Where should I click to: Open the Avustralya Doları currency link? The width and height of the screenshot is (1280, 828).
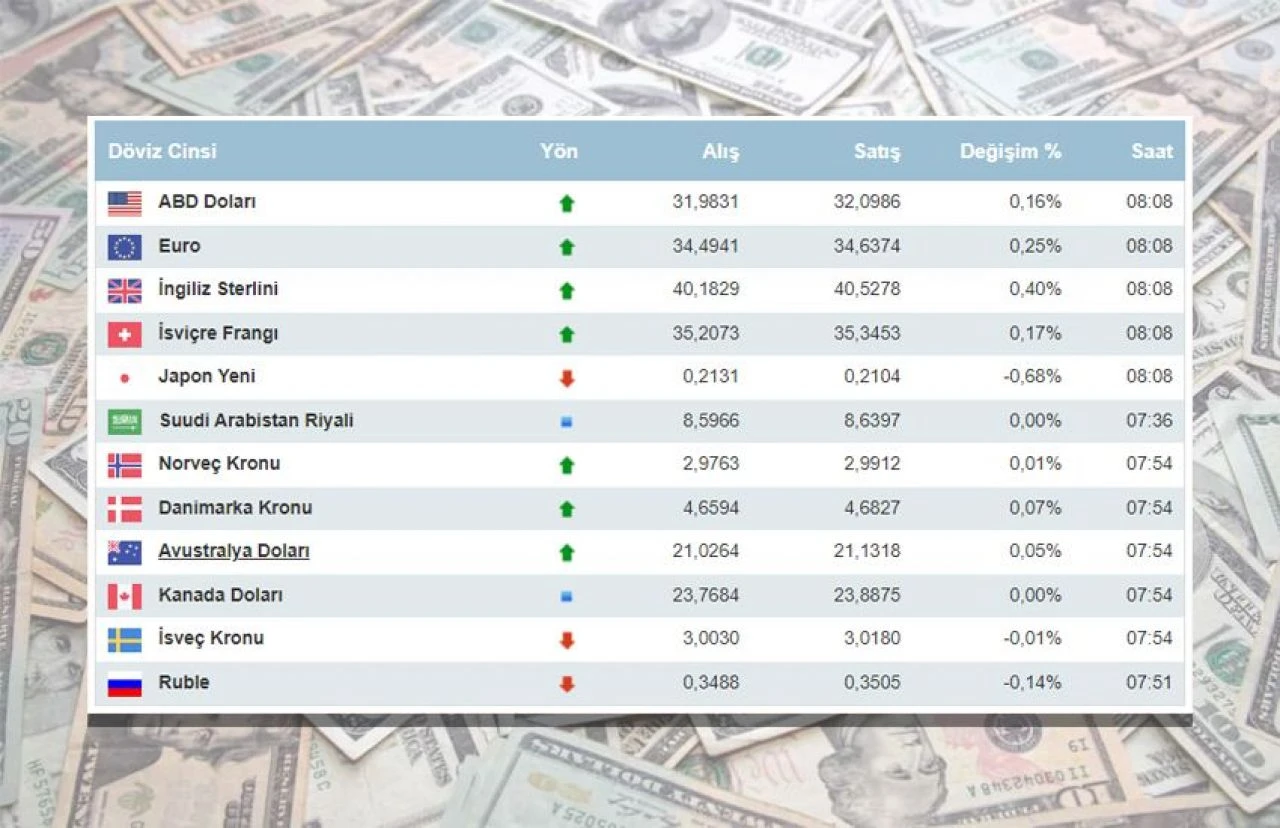[234, 551]
